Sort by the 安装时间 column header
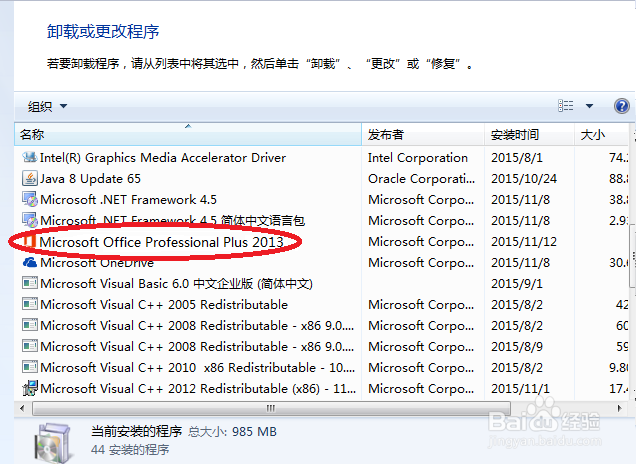 tap(529, 134)
